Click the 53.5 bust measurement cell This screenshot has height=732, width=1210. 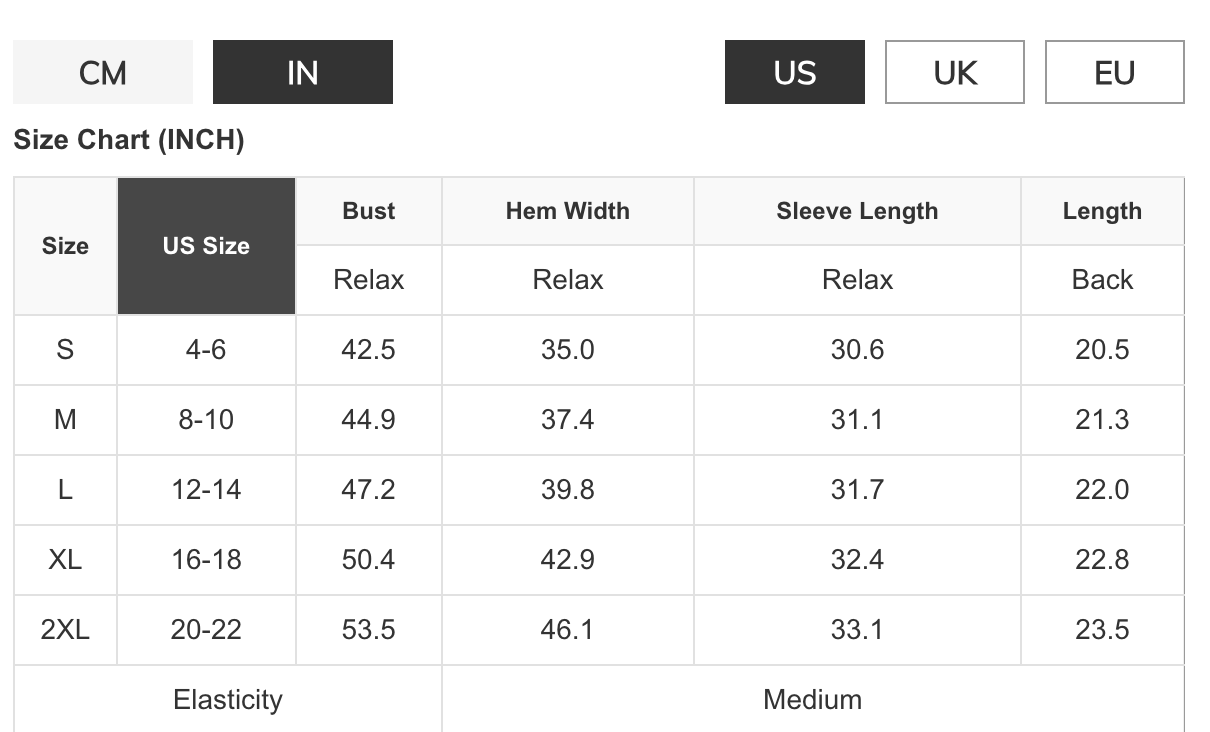(369, 630)
